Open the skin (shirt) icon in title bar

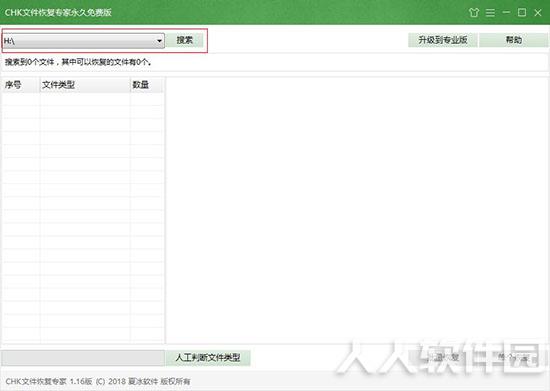pos(474,13)
